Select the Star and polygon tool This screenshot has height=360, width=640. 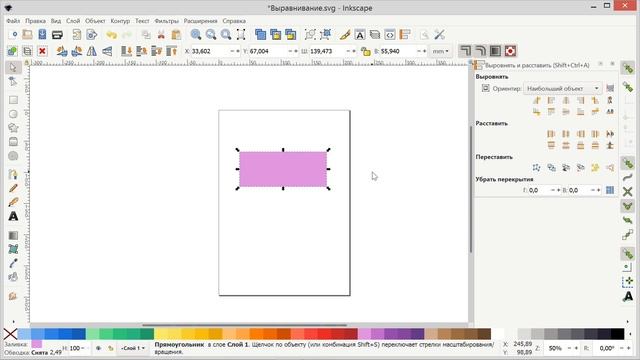[13, 128]
